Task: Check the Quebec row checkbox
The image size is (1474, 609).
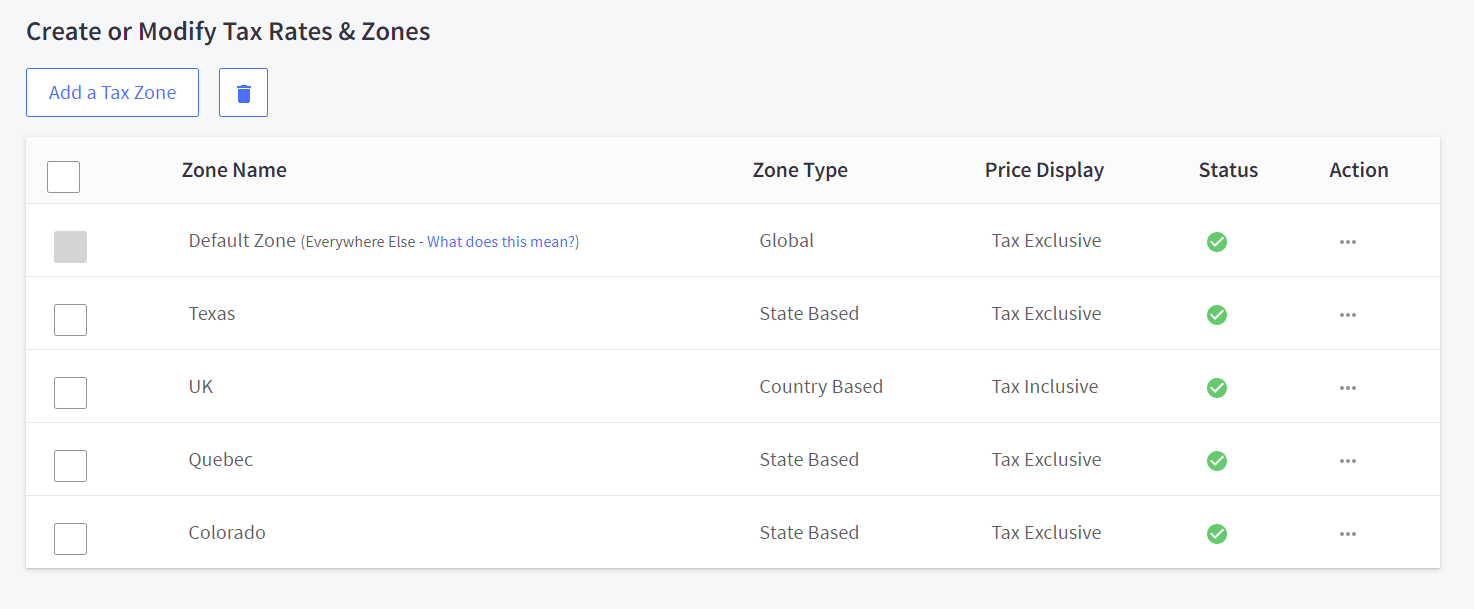Action: 70,465
